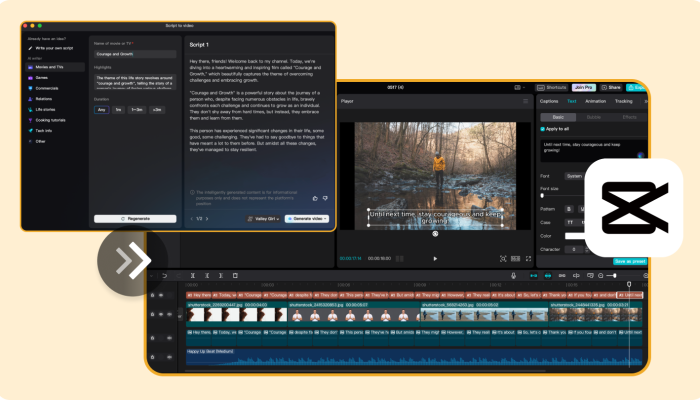Select the 1m duration option
Viewport: 700px width, 400px height.
(x=118, y=109)
